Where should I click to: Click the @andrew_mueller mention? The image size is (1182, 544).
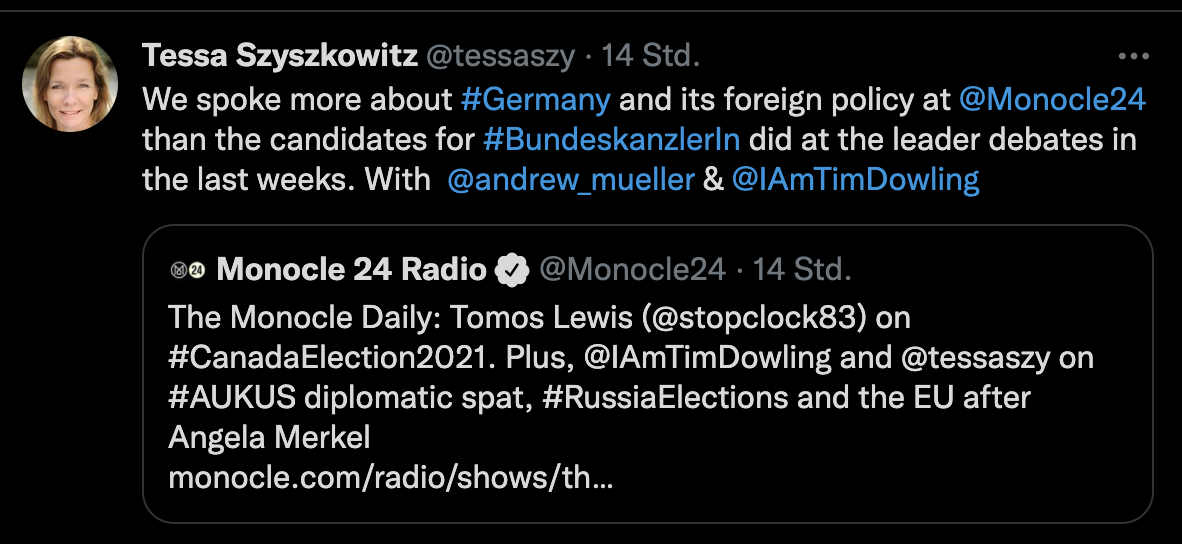pos(571,180)
